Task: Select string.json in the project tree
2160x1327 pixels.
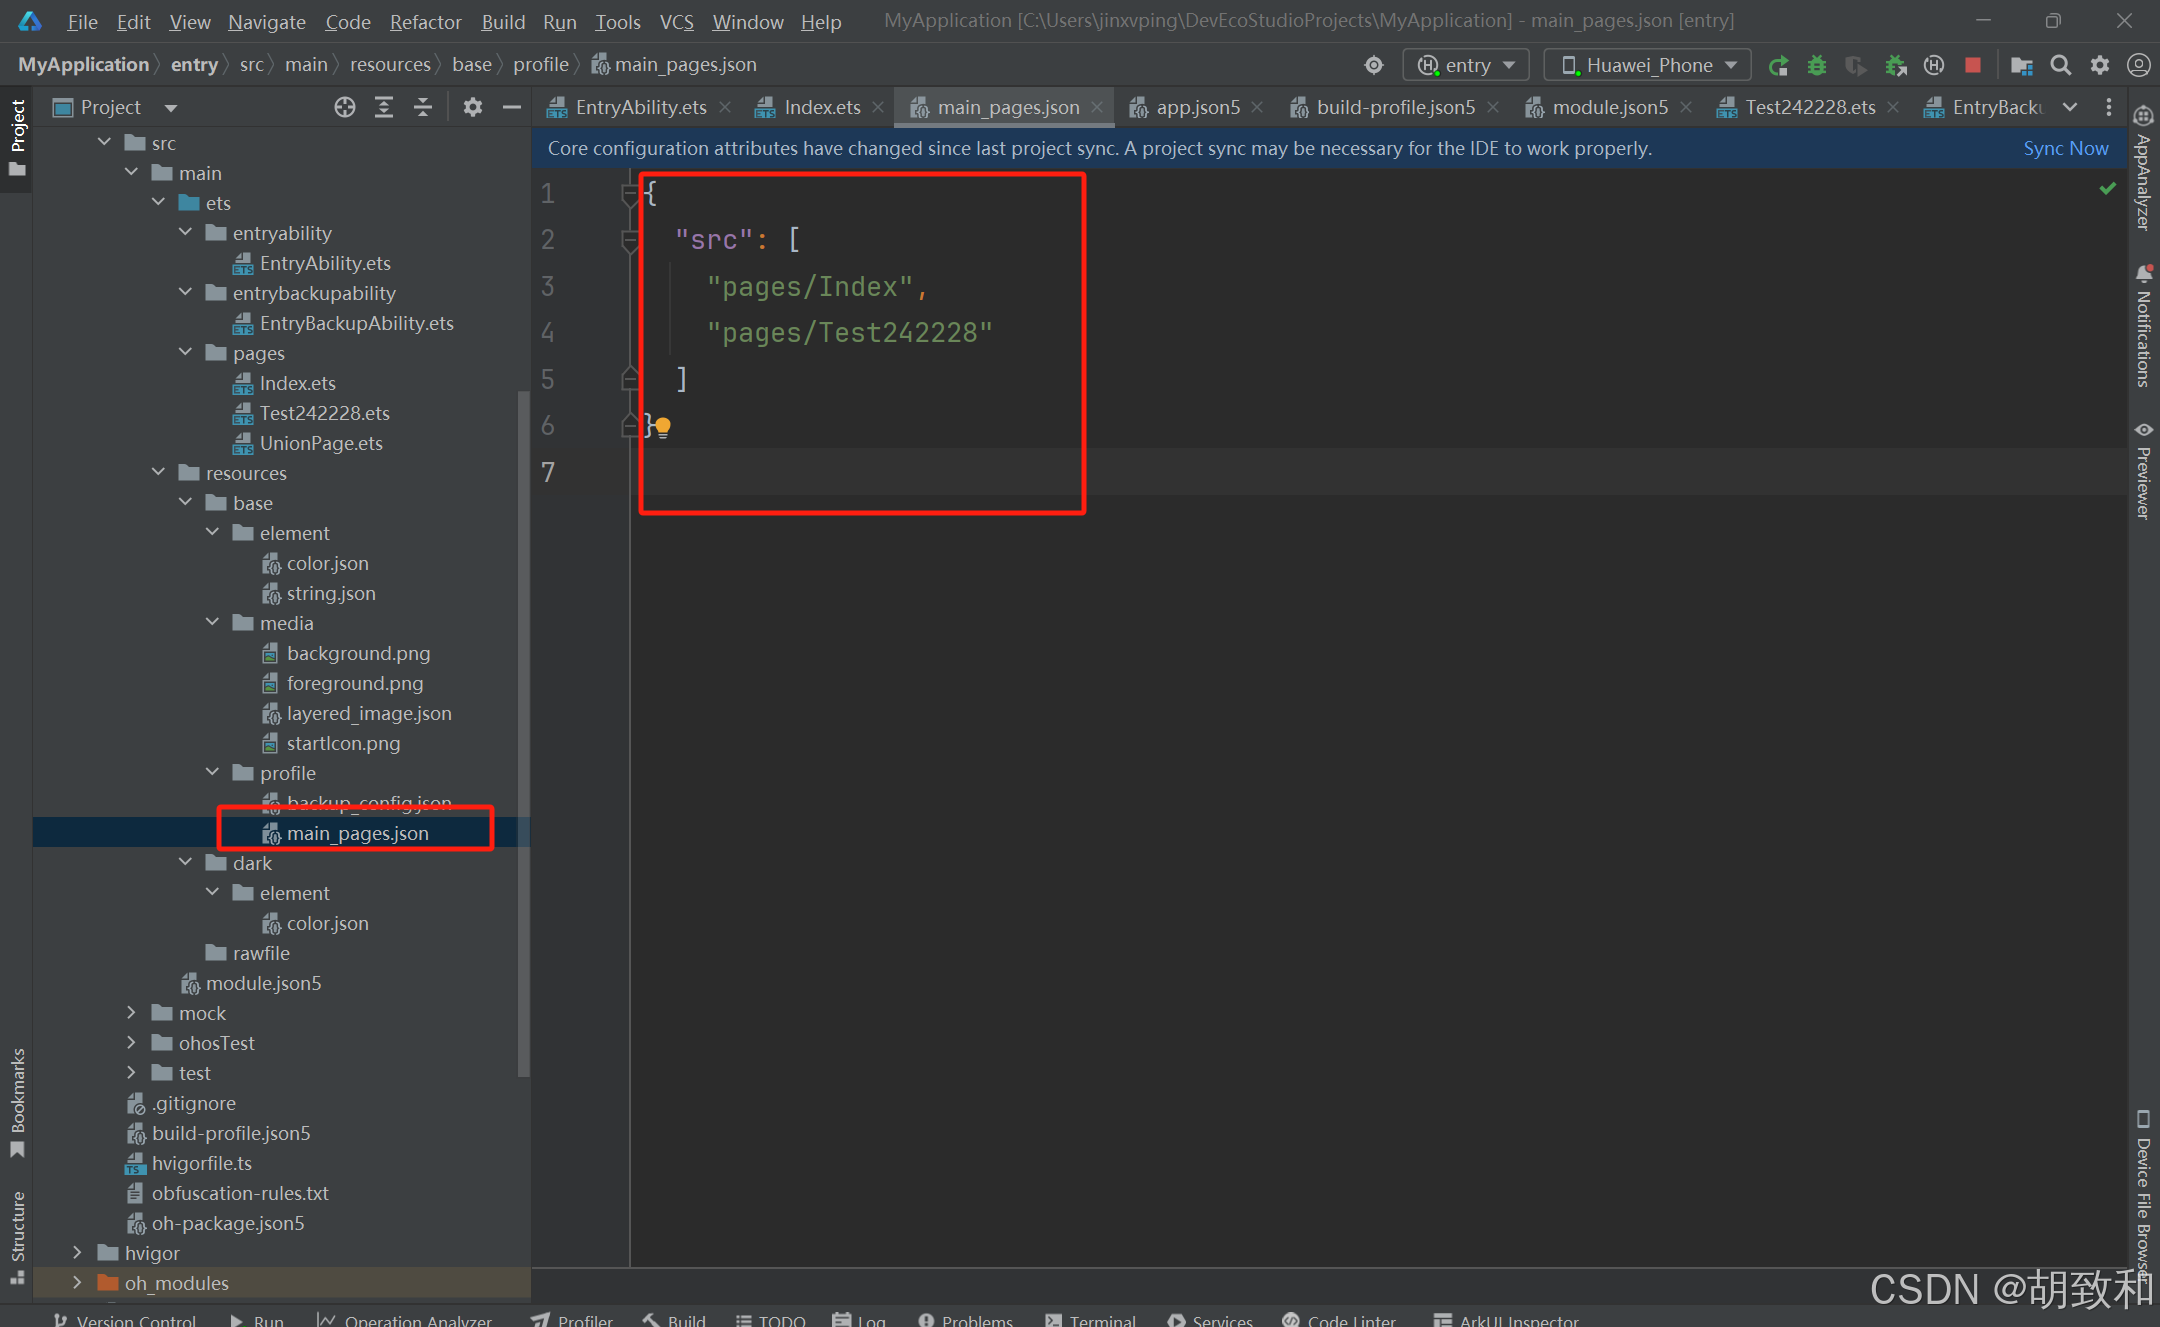Action: tap(330, 593)
